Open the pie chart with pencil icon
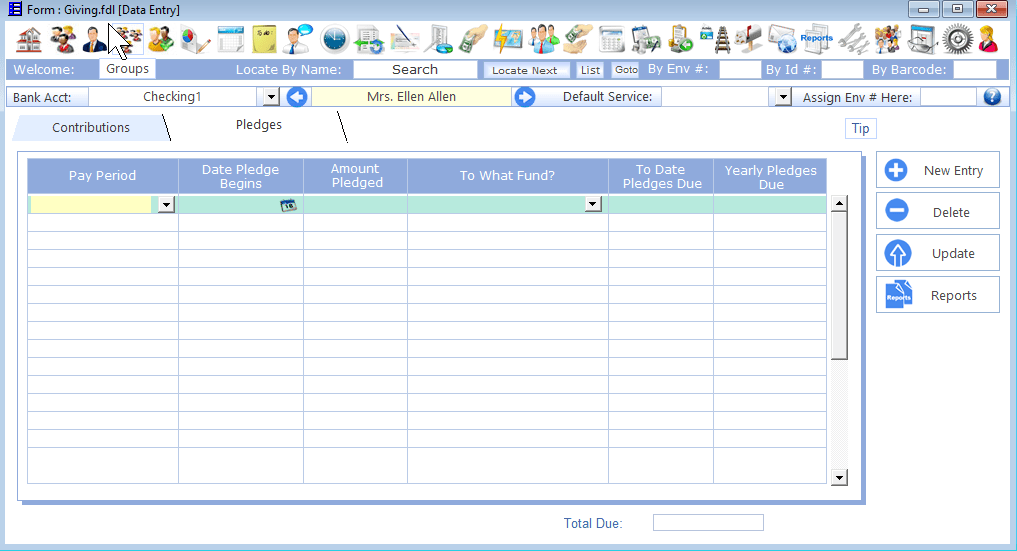This screenshot has height=551, width=1017. [x=195, y=40]
